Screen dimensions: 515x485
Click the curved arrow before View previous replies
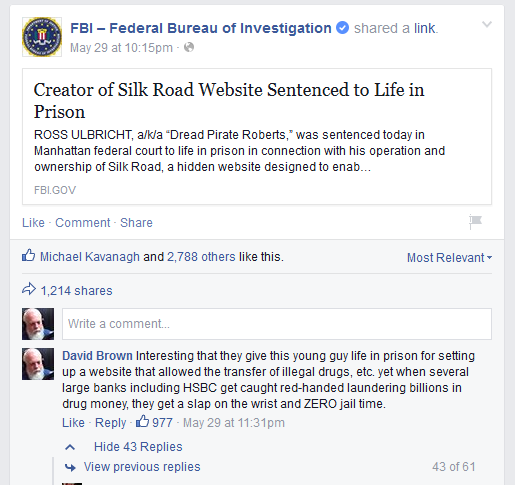70,467
